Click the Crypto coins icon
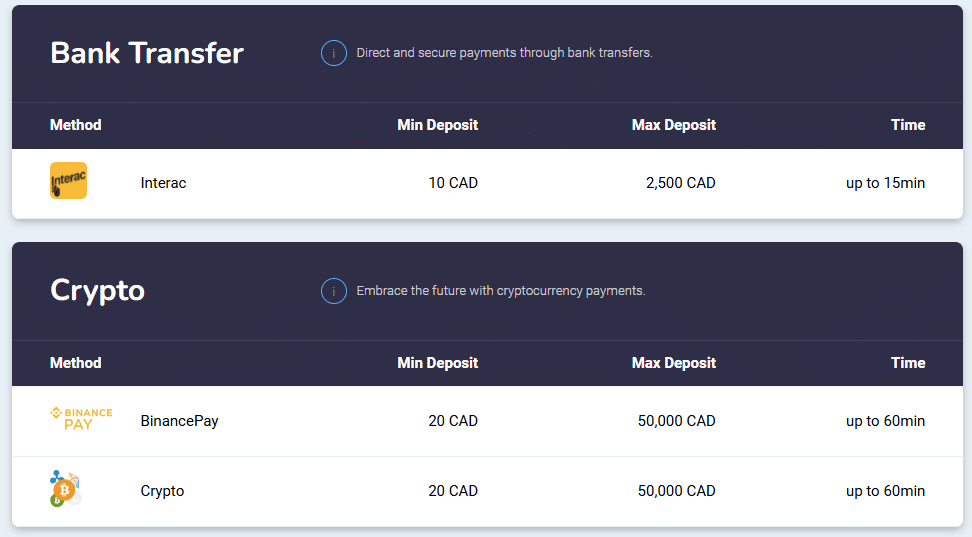Image resolution: width=972 pixels, height=537 pixels. click(65, 489)
